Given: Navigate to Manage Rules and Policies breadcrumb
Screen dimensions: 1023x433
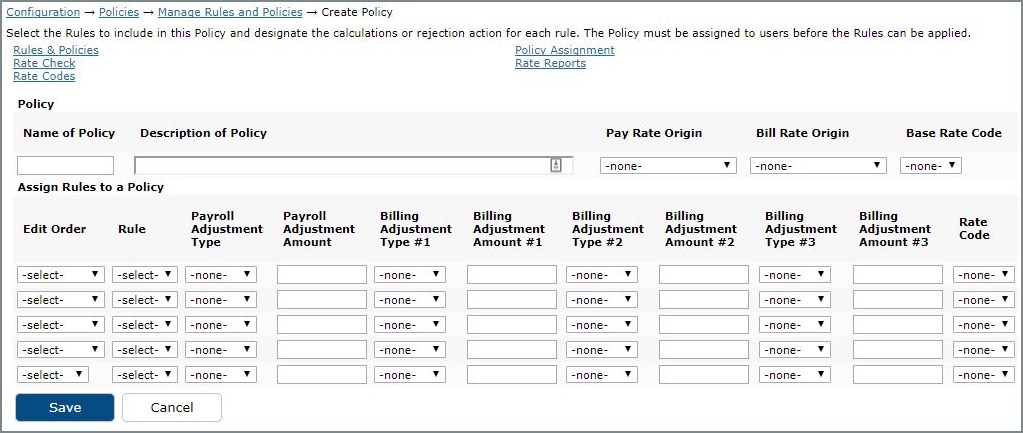Looking at the screenshot, I should click(x=230, y=12).
